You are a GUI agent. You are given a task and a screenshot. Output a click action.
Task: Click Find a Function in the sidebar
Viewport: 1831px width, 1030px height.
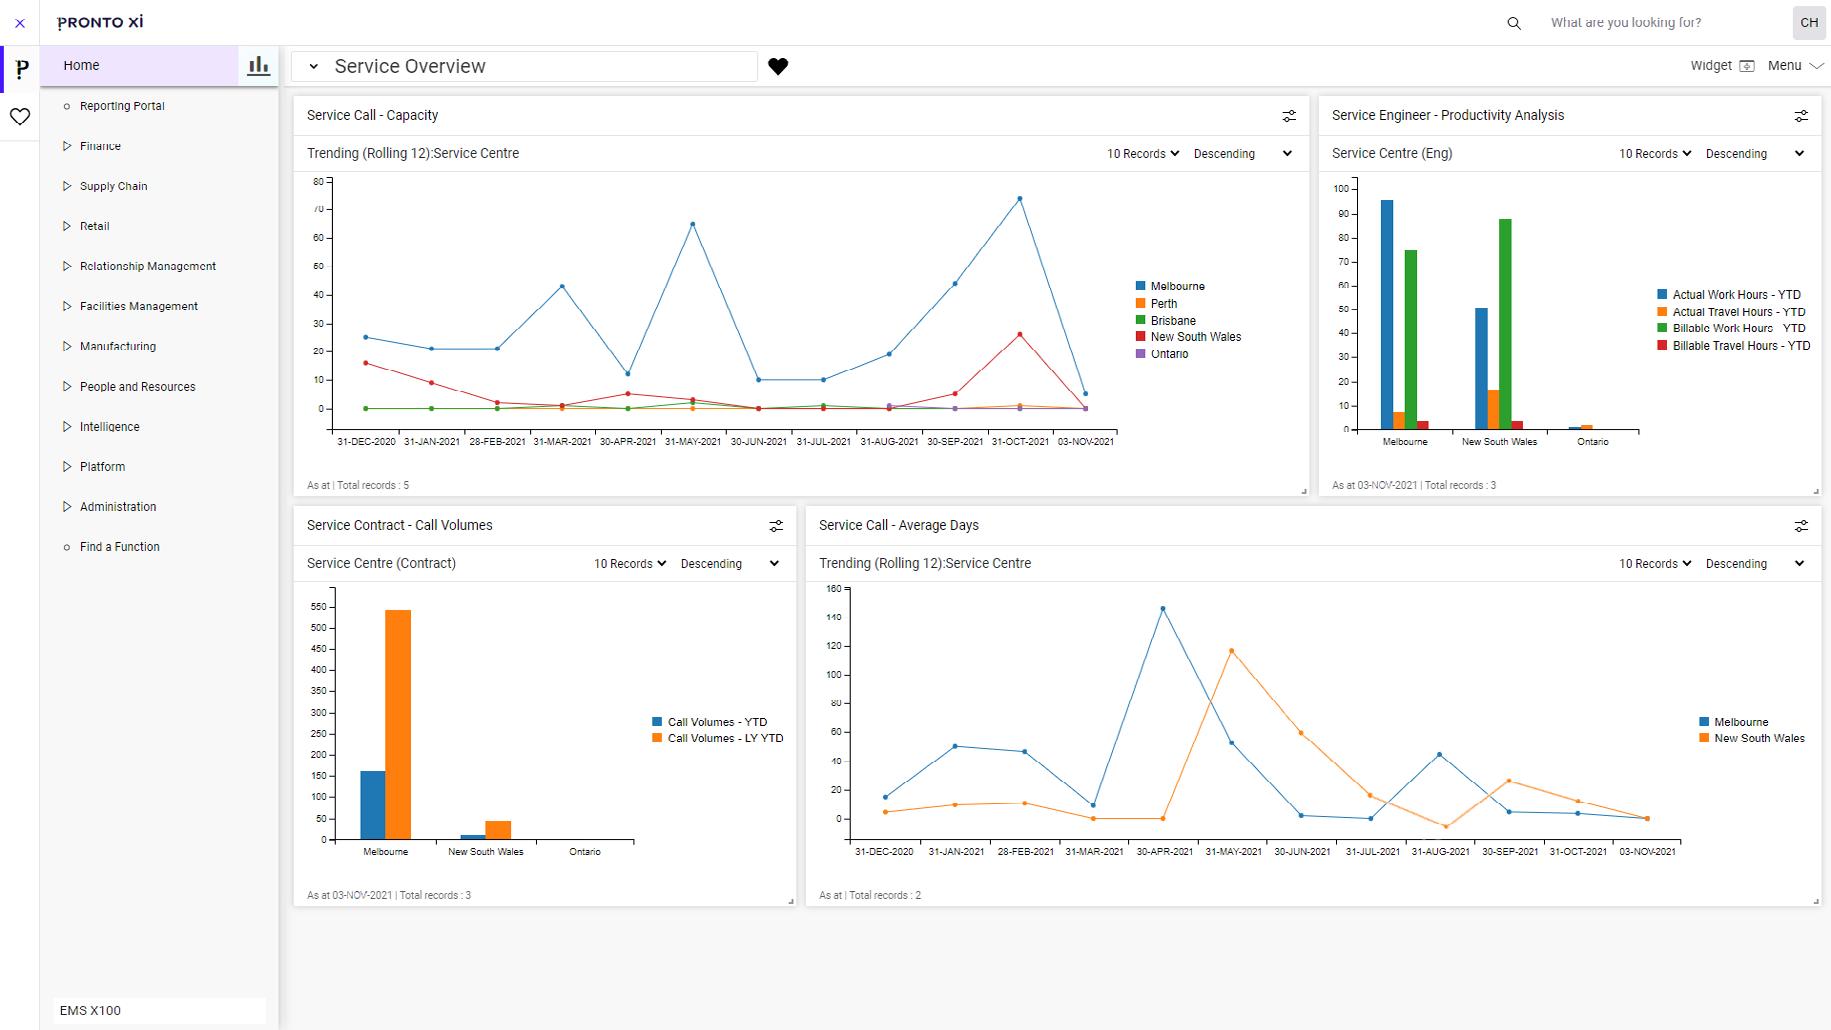click(x=119, y=546)
